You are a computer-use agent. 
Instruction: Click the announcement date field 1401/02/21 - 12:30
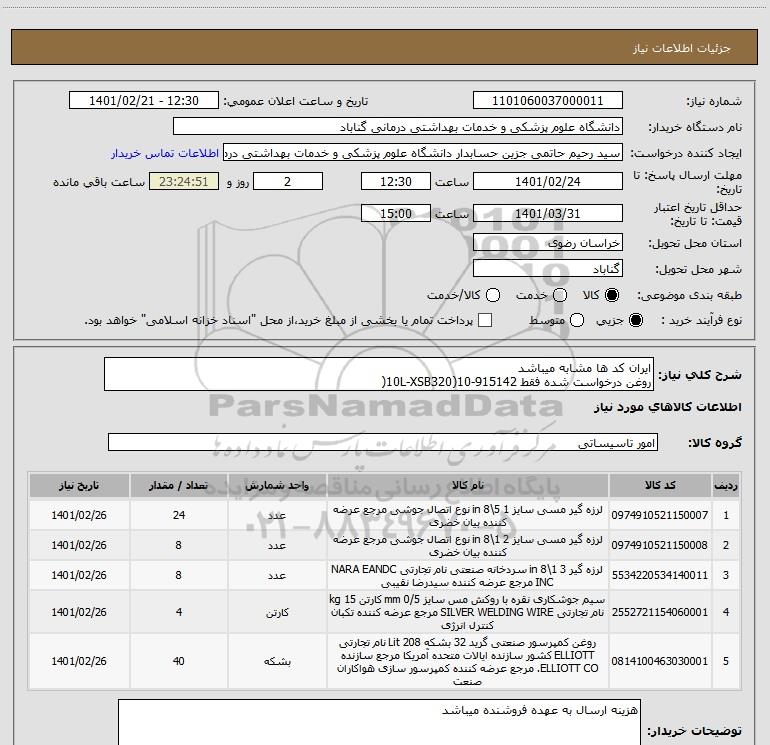tap(144, 101)
